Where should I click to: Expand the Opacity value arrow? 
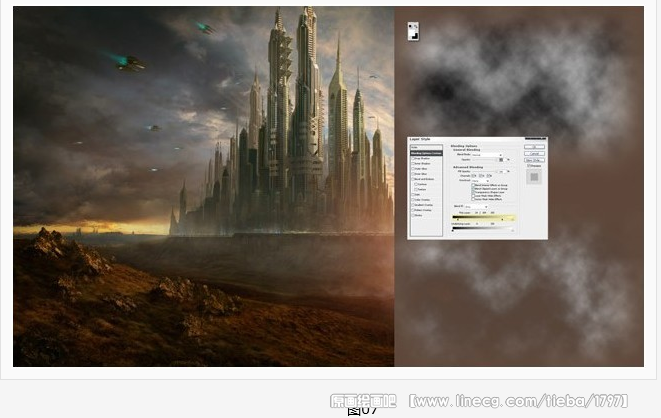508,160
